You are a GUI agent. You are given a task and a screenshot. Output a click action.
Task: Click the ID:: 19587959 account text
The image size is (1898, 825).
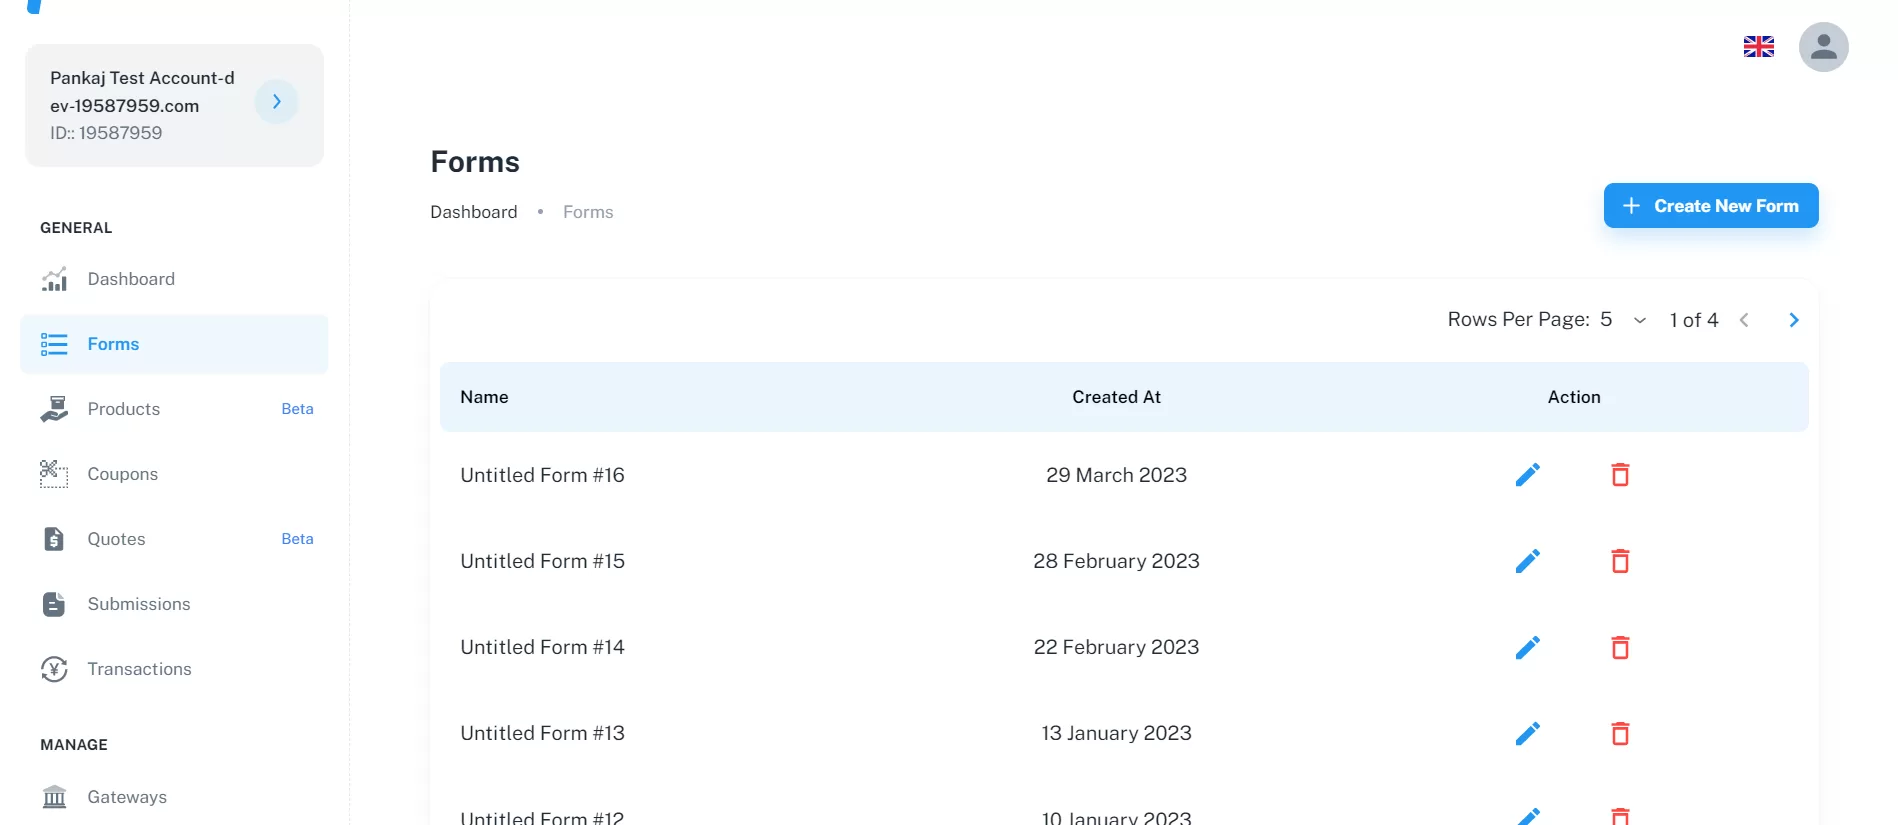click(106, 133)
